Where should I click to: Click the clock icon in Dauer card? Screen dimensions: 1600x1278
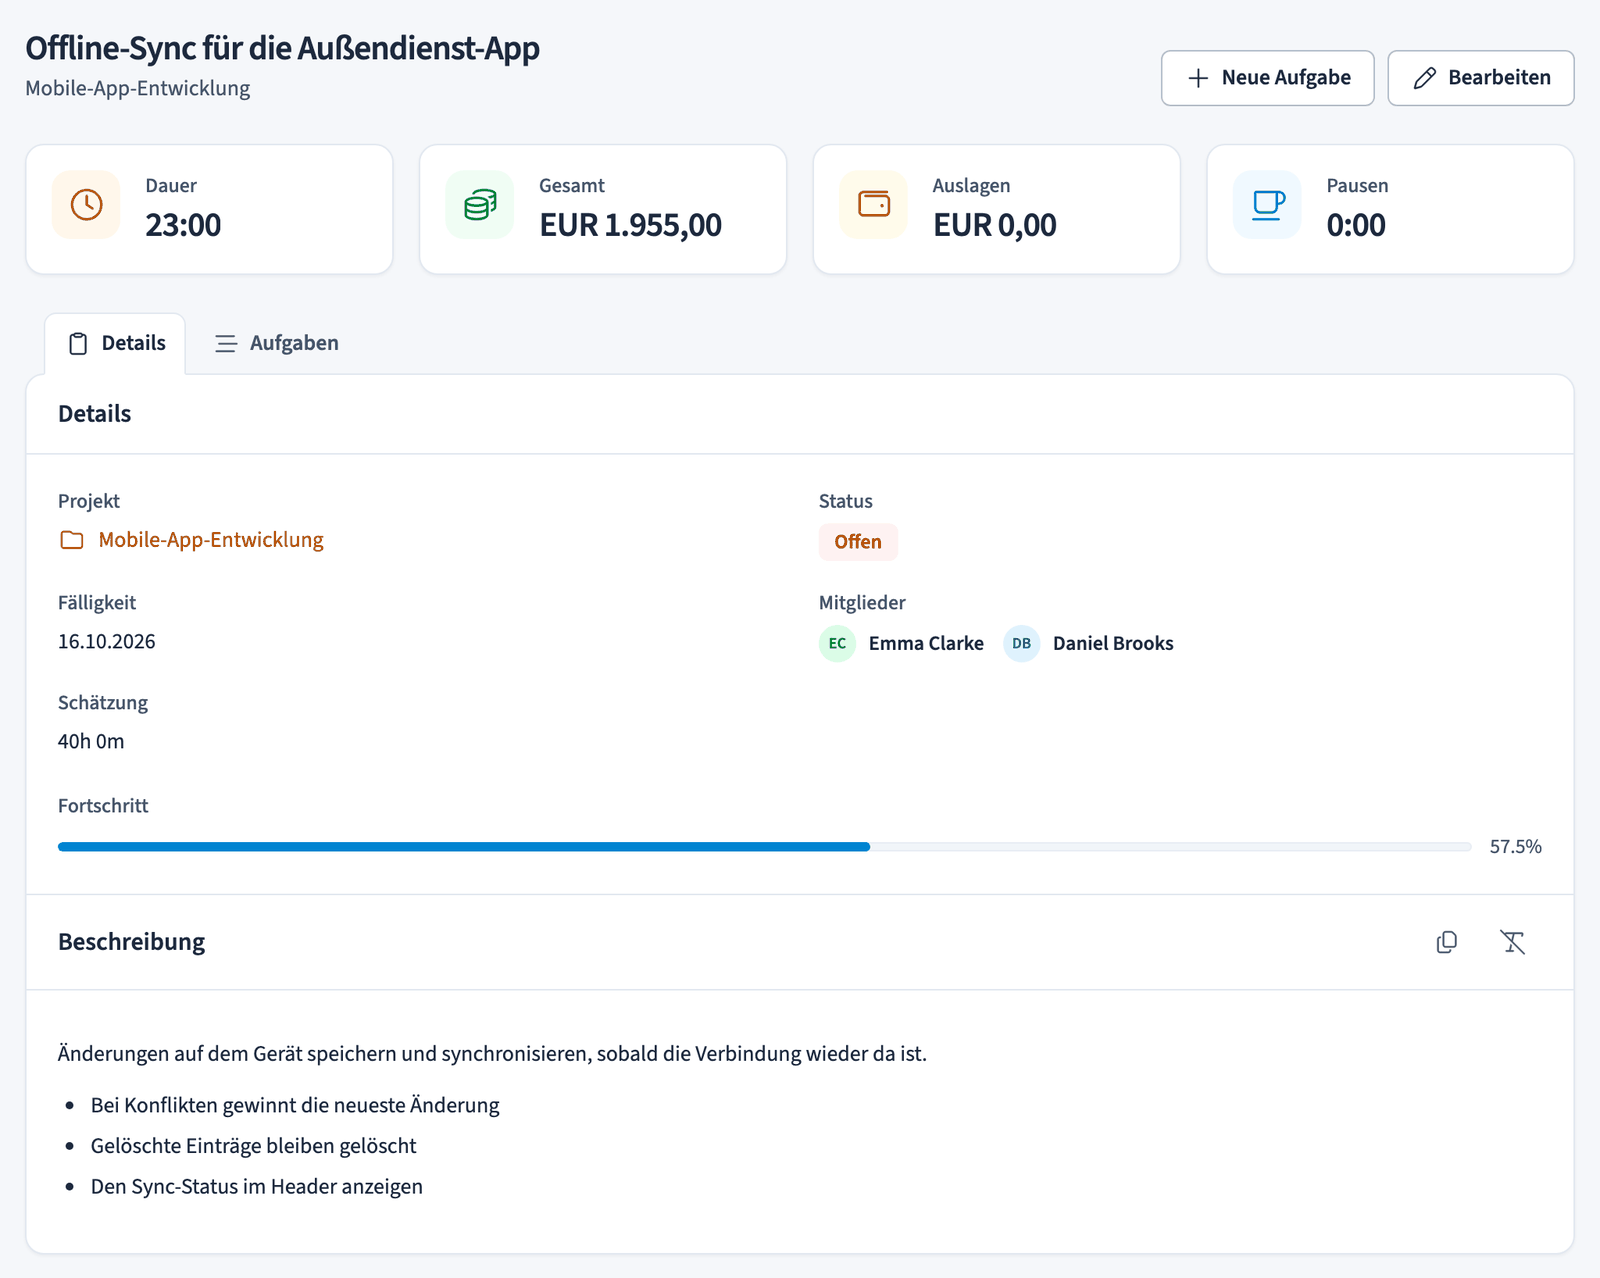click(x=86, y=205)
